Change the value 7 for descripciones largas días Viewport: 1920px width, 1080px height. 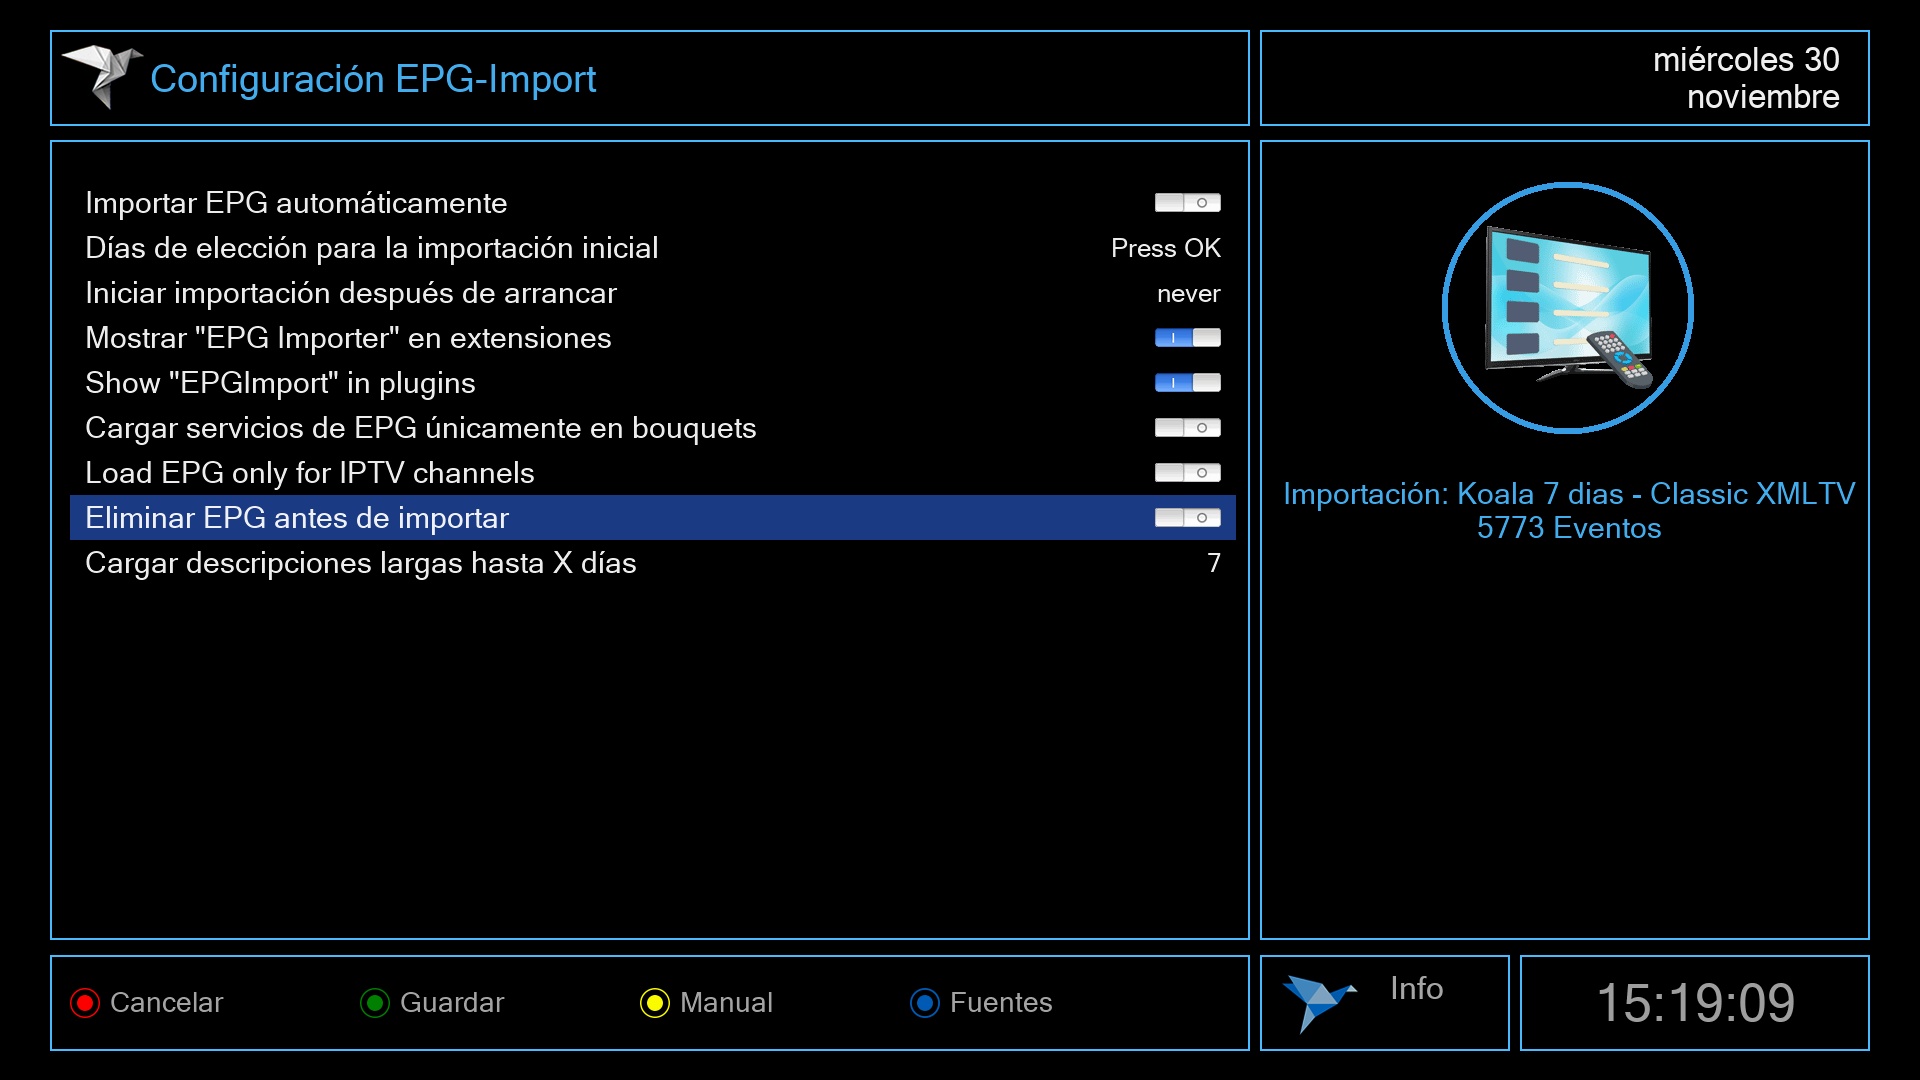tap(1213, 563)
